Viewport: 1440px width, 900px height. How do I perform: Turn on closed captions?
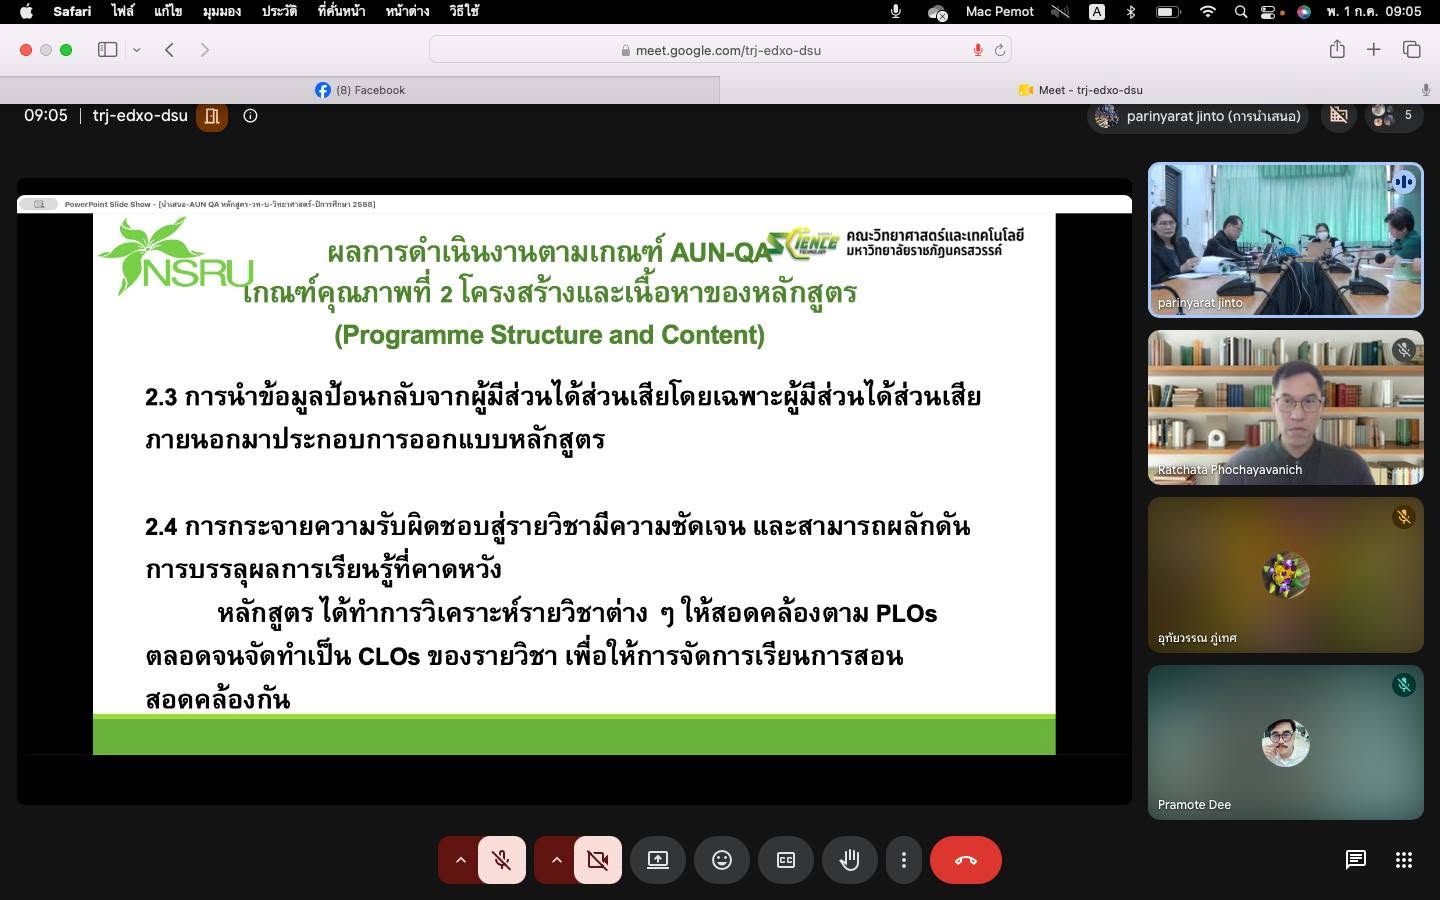786,860
